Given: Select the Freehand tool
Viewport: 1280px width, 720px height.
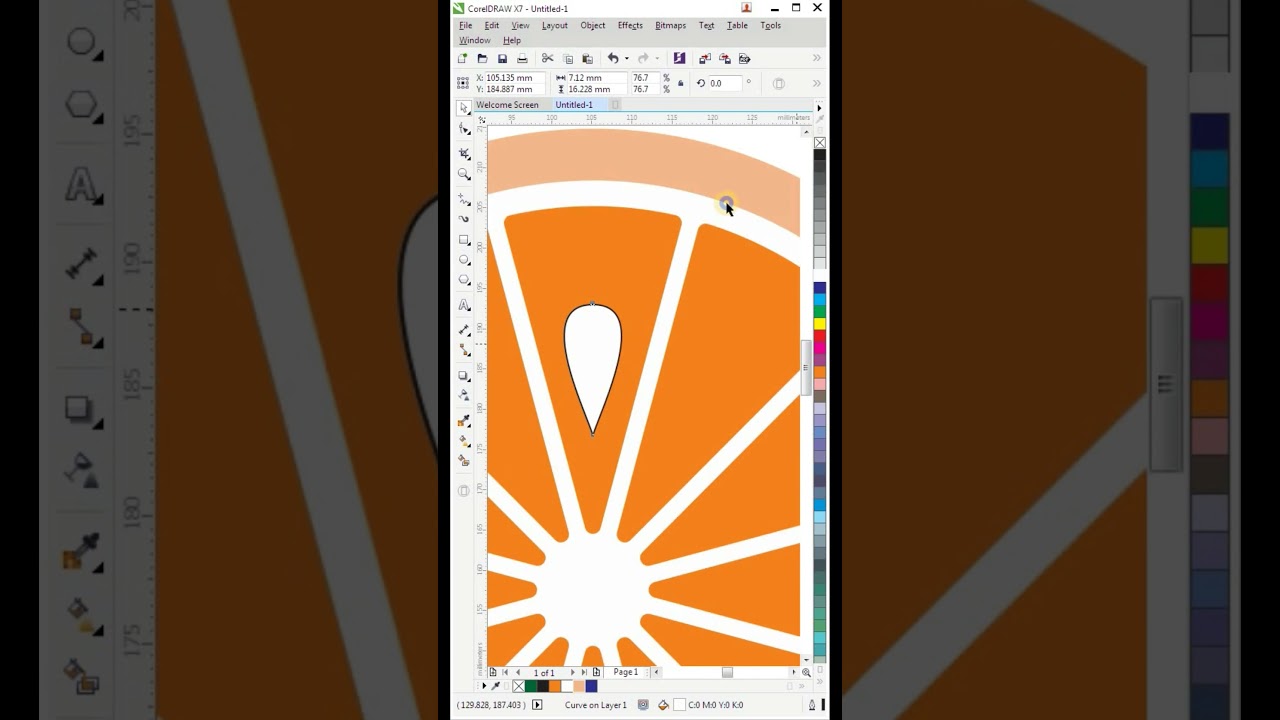Looking at the screenshot, I should click(x=464, y=200).
